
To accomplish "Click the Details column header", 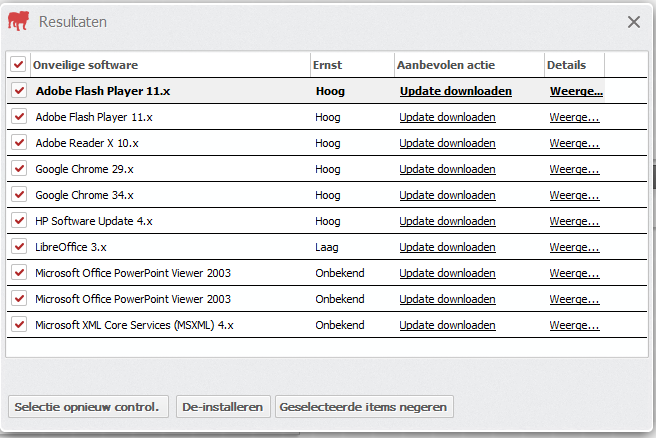I will pos(574,65).
